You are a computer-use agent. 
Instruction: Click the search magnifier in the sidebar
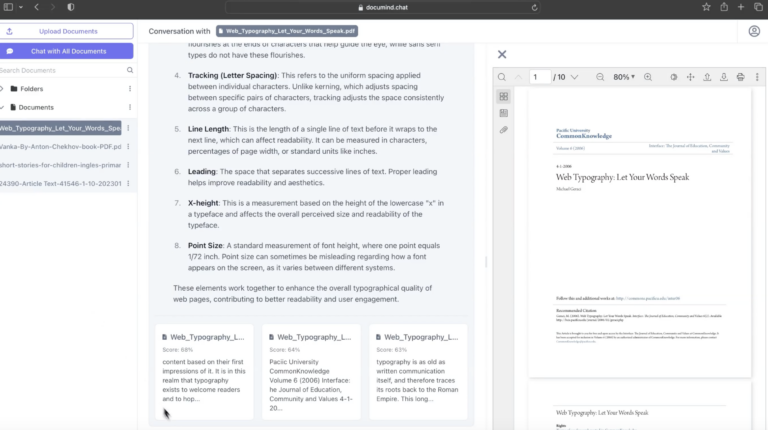pos(130,71)
